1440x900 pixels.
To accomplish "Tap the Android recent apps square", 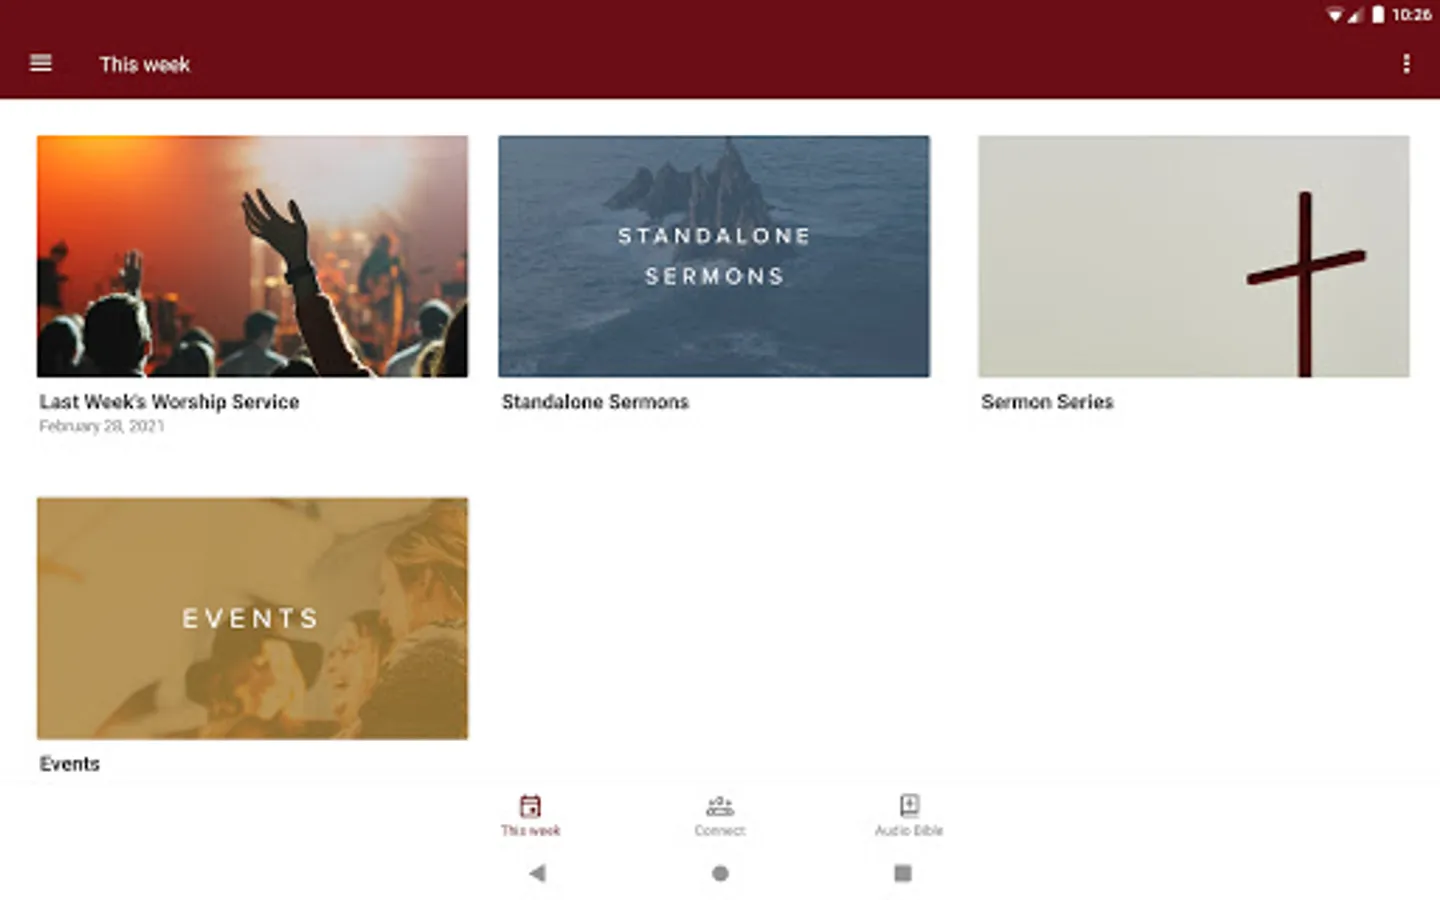I will pos(902,873).
